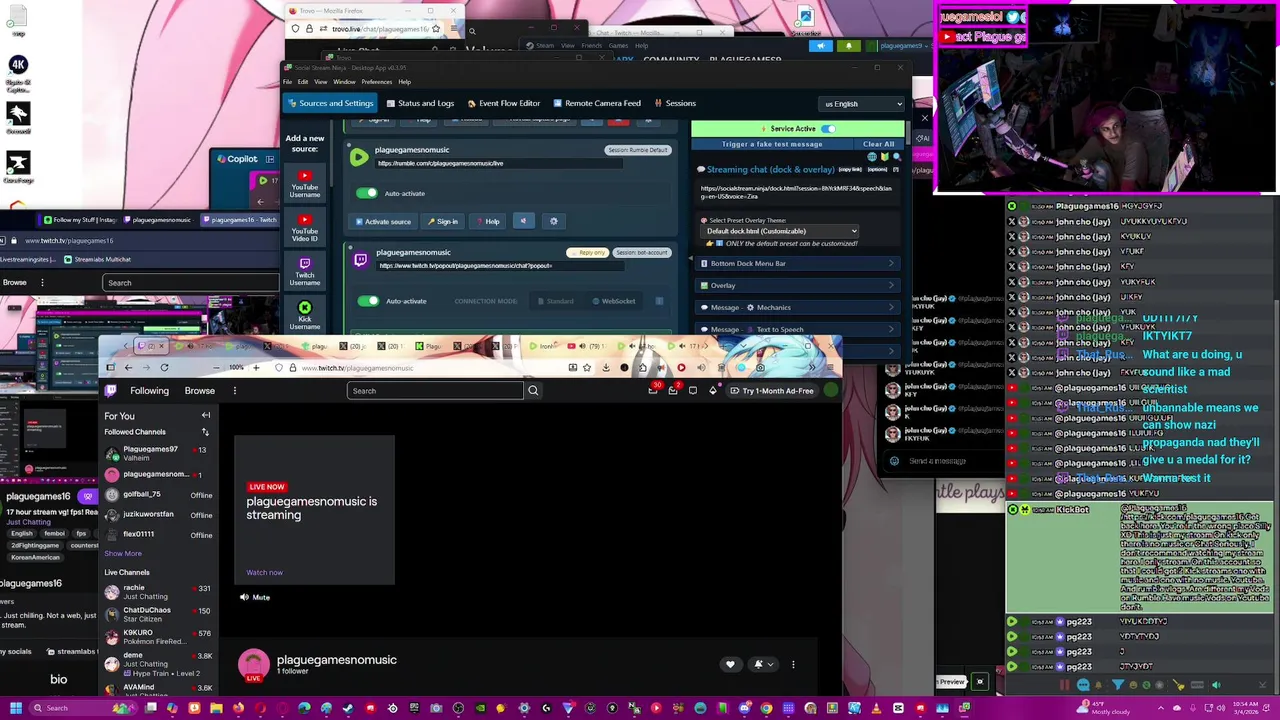The image size is (1280, 720).
Task: Expand Message Text to Speech section
Action: click(799, 329)
